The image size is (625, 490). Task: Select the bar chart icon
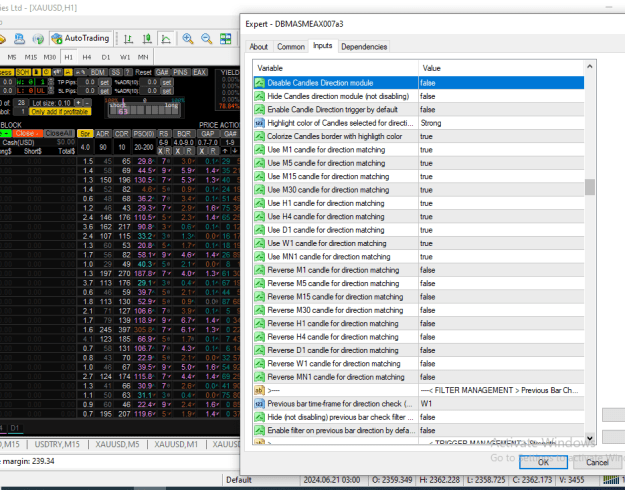coord(128,39)
